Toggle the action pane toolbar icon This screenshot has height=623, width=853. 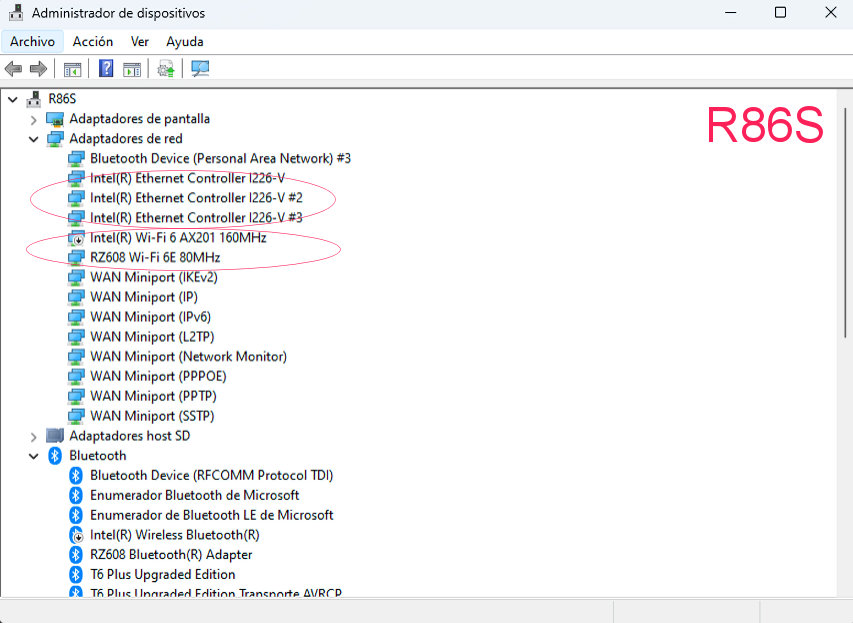132,69
